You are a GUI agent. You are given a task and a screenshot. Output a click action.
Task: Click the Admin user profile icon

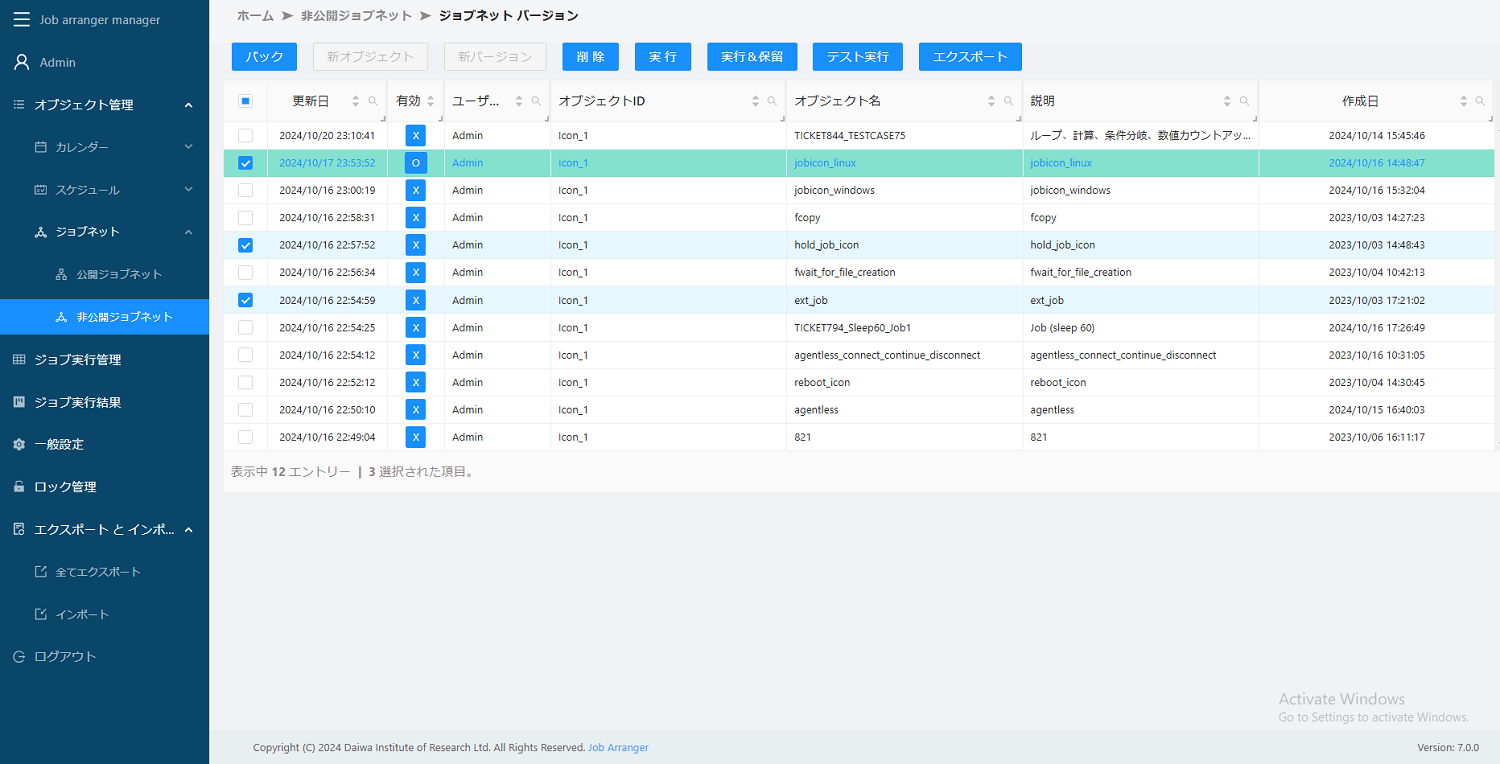[21, 62]
